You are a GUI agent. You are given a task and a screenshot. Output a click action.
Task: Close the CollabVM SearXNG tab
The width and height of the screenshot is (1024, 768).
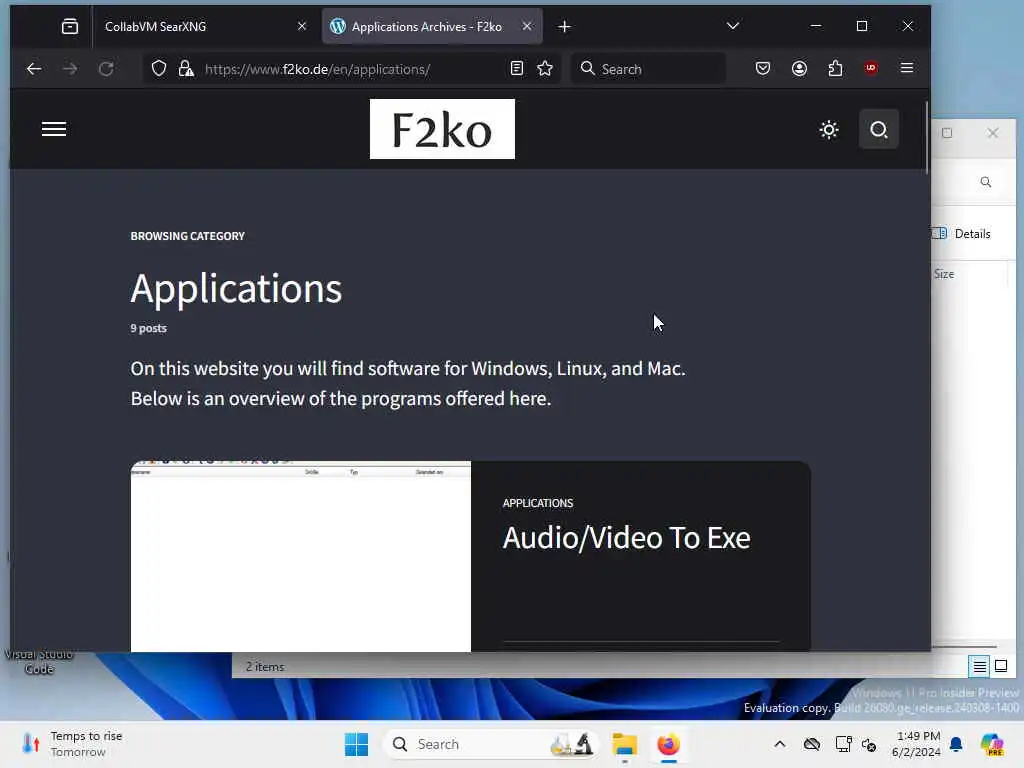click(302, 26)
